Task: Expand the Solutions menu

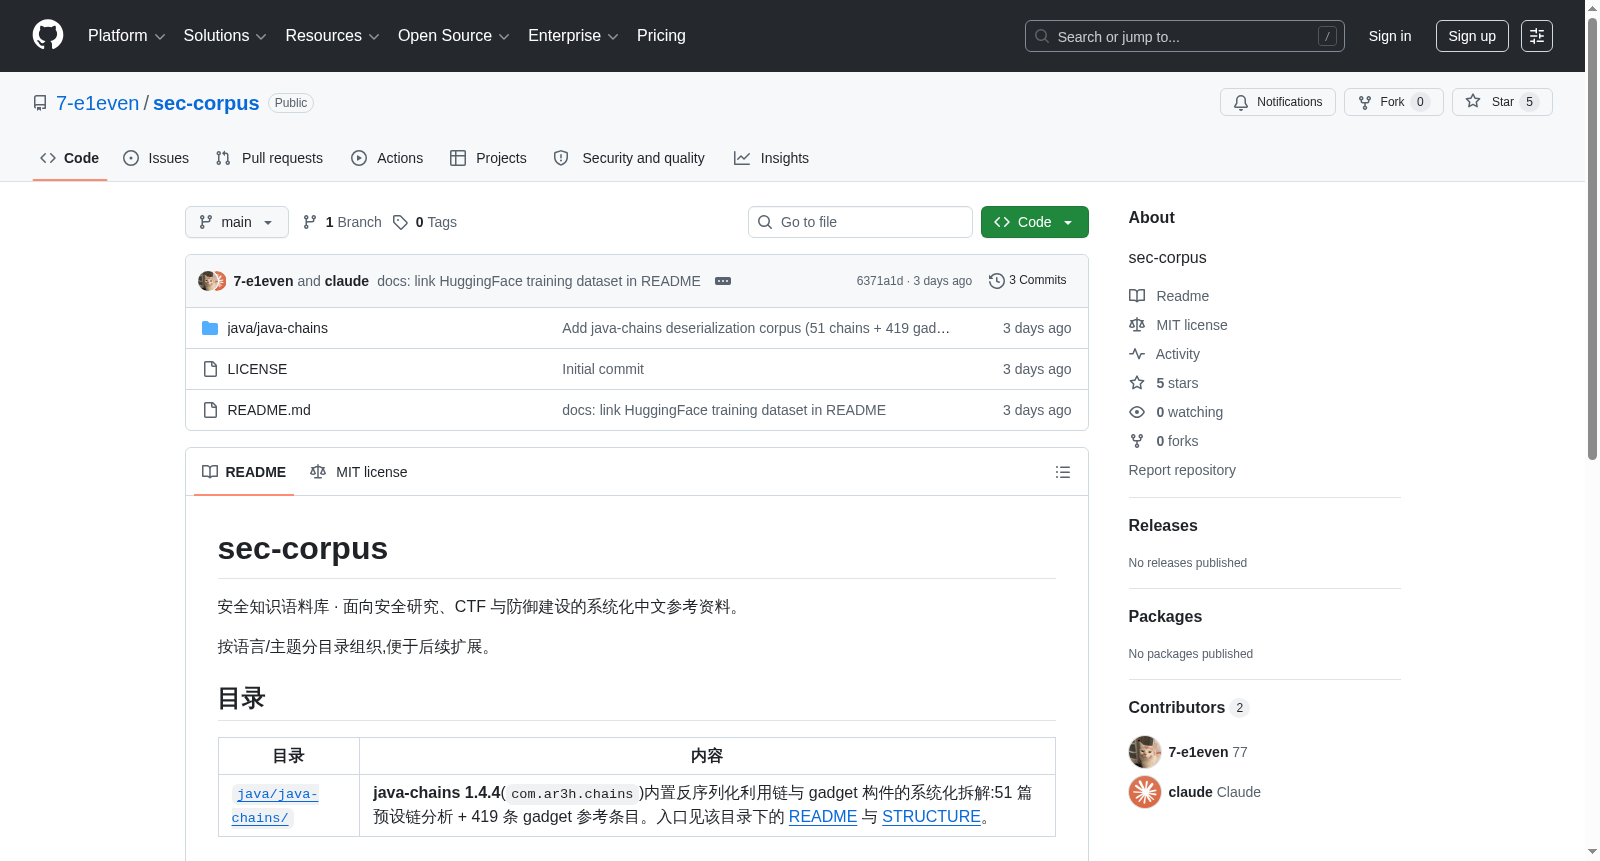Action: (225, 36)
